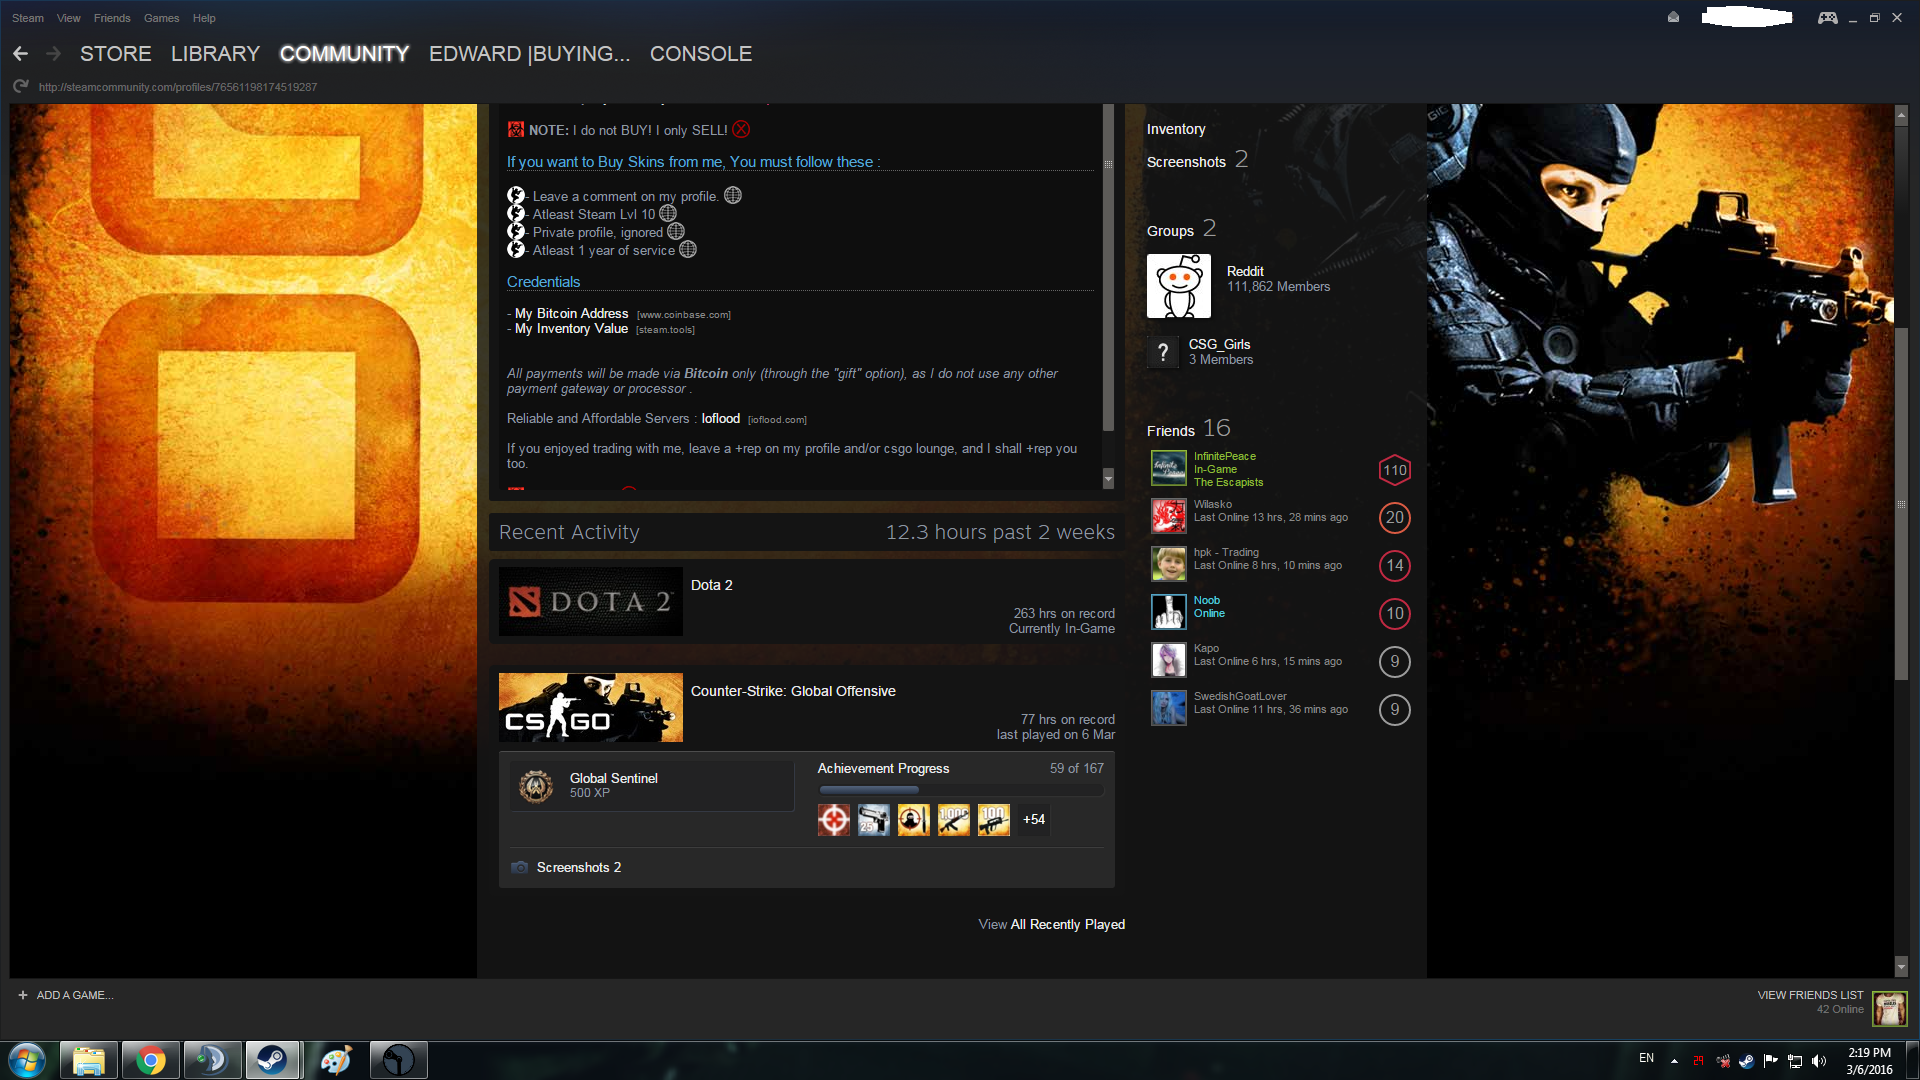
Task: Click the Steam notifications inbox icon
Action: tap(1673, 17)
